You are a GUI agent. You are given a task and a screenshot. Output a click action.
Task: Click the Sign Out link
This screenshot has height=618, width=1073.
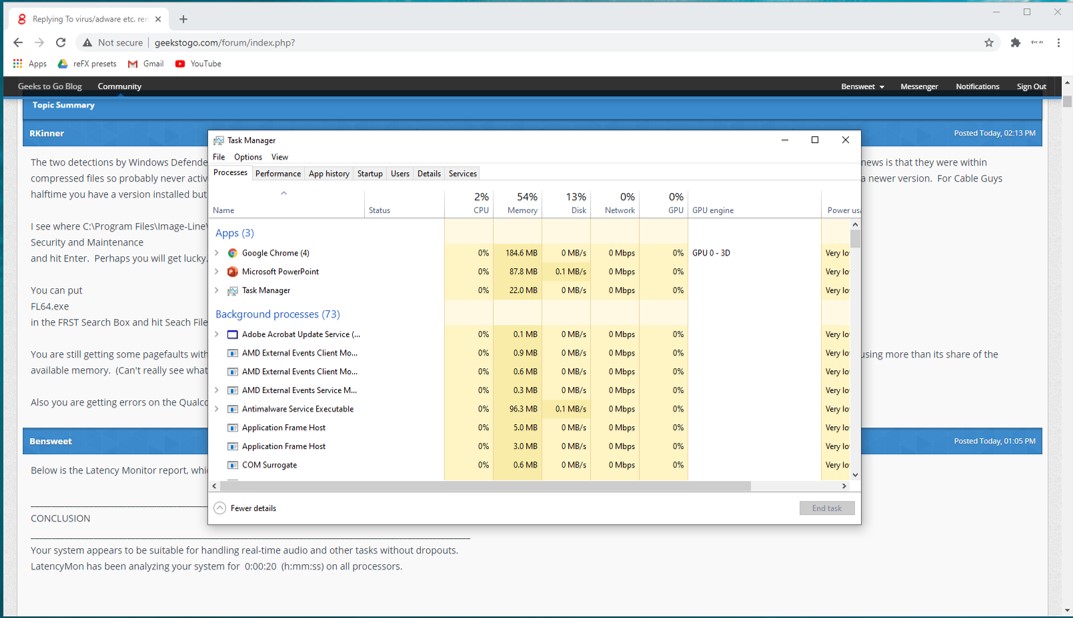pos(1031,86)
